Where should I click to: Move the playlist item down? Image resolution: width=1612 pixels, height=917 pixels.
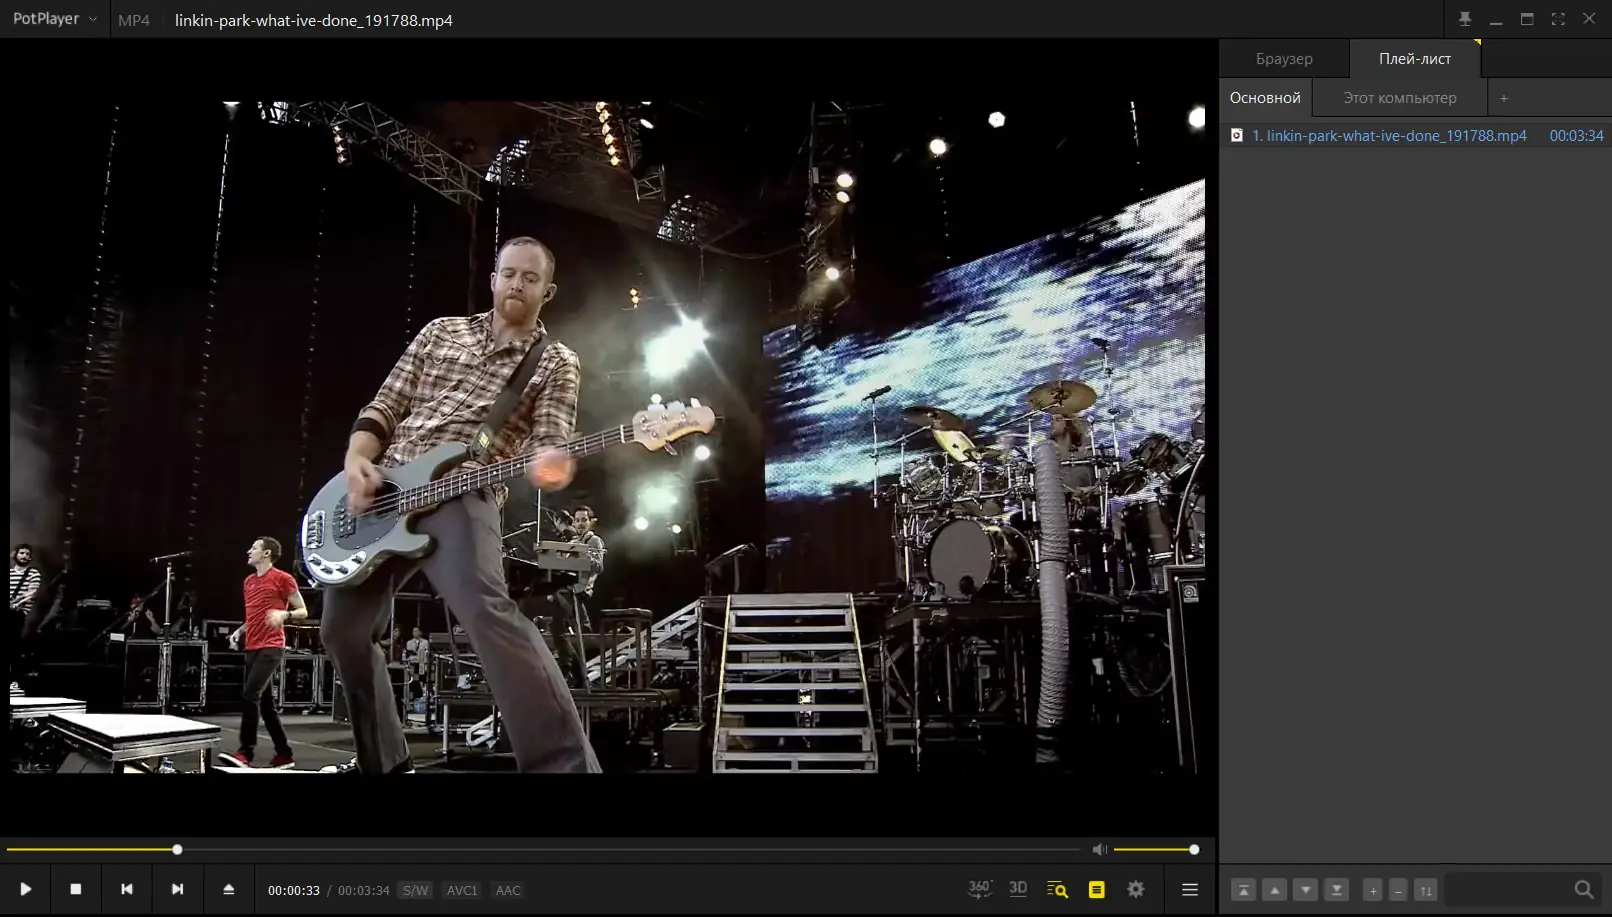pos(1305,890)
